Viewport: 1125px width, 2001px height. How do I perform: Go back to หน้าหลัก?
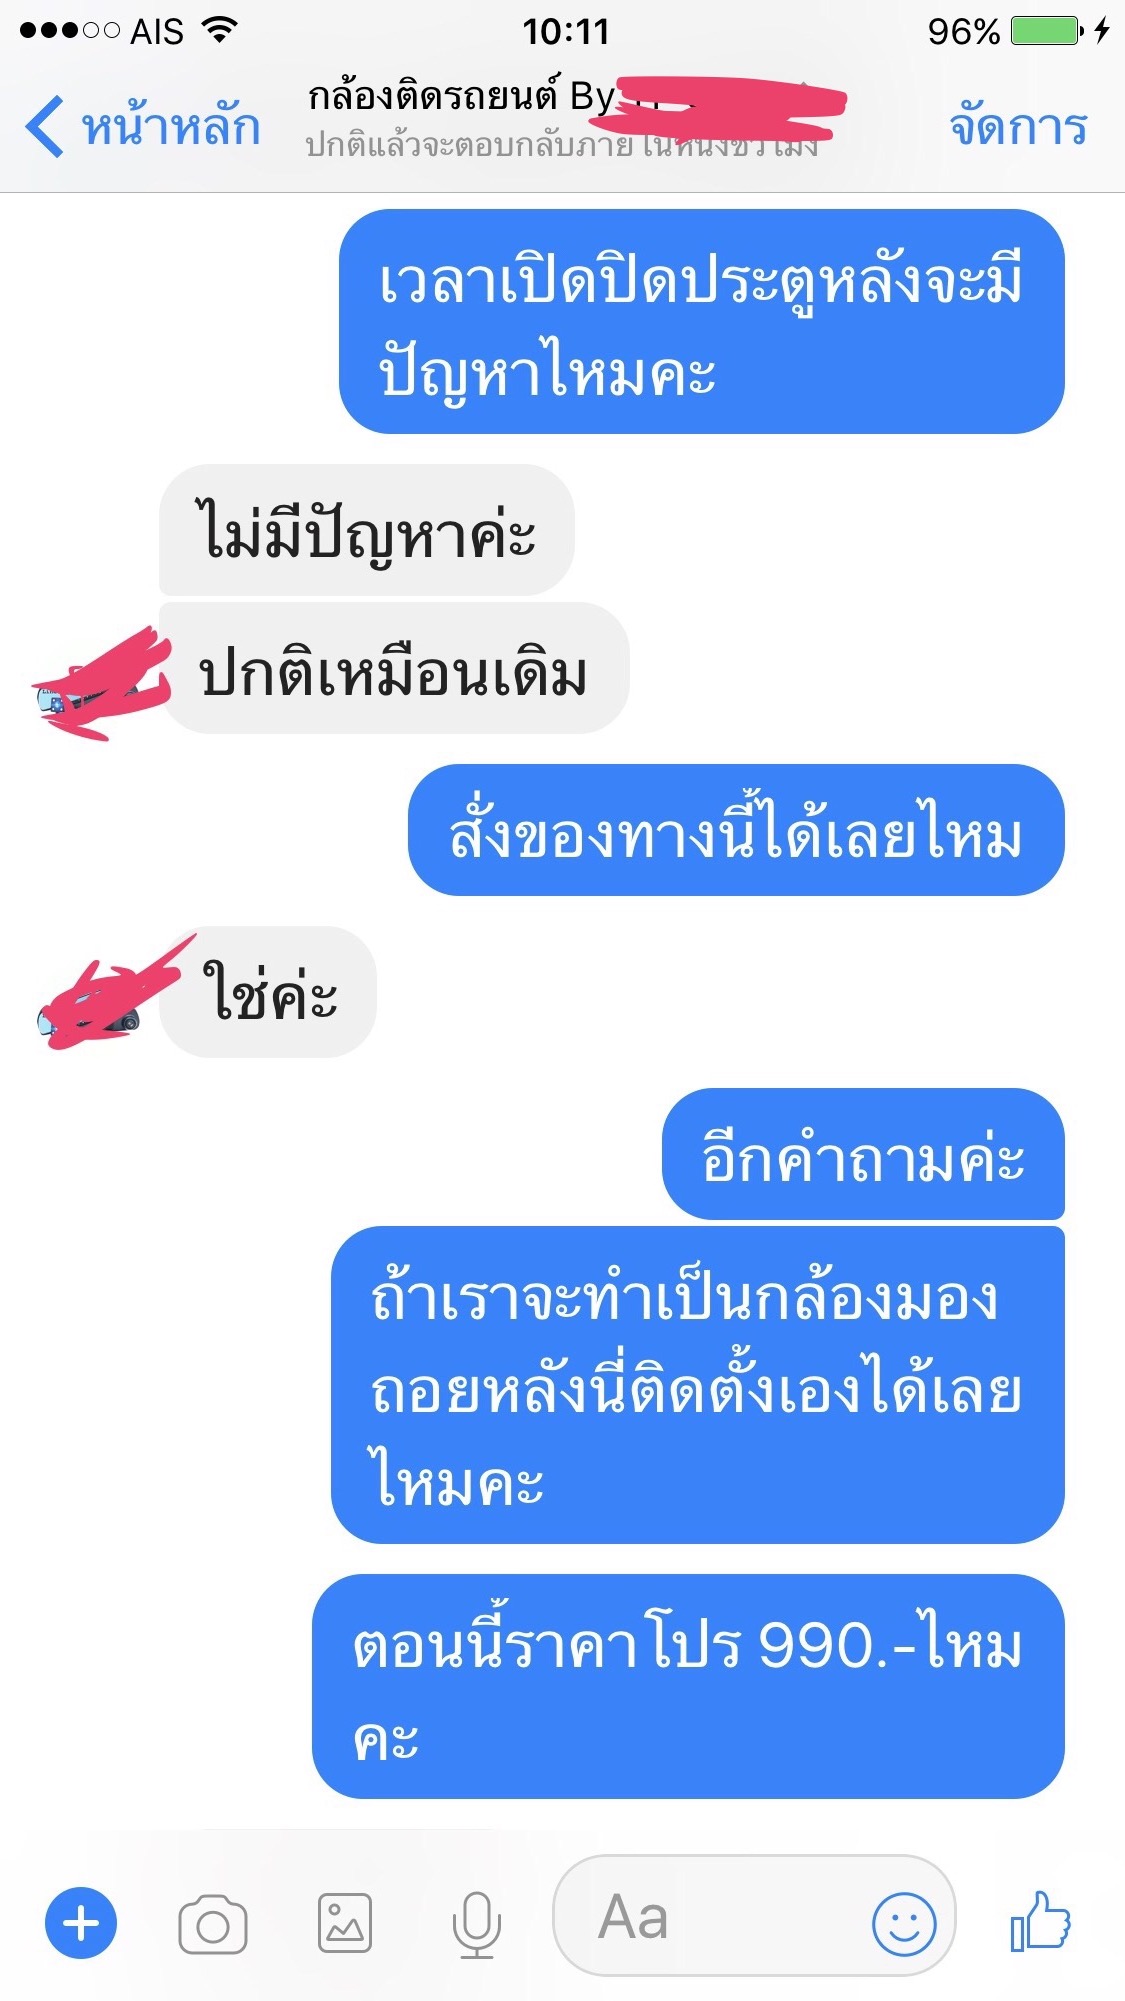(x=170, y=126)
